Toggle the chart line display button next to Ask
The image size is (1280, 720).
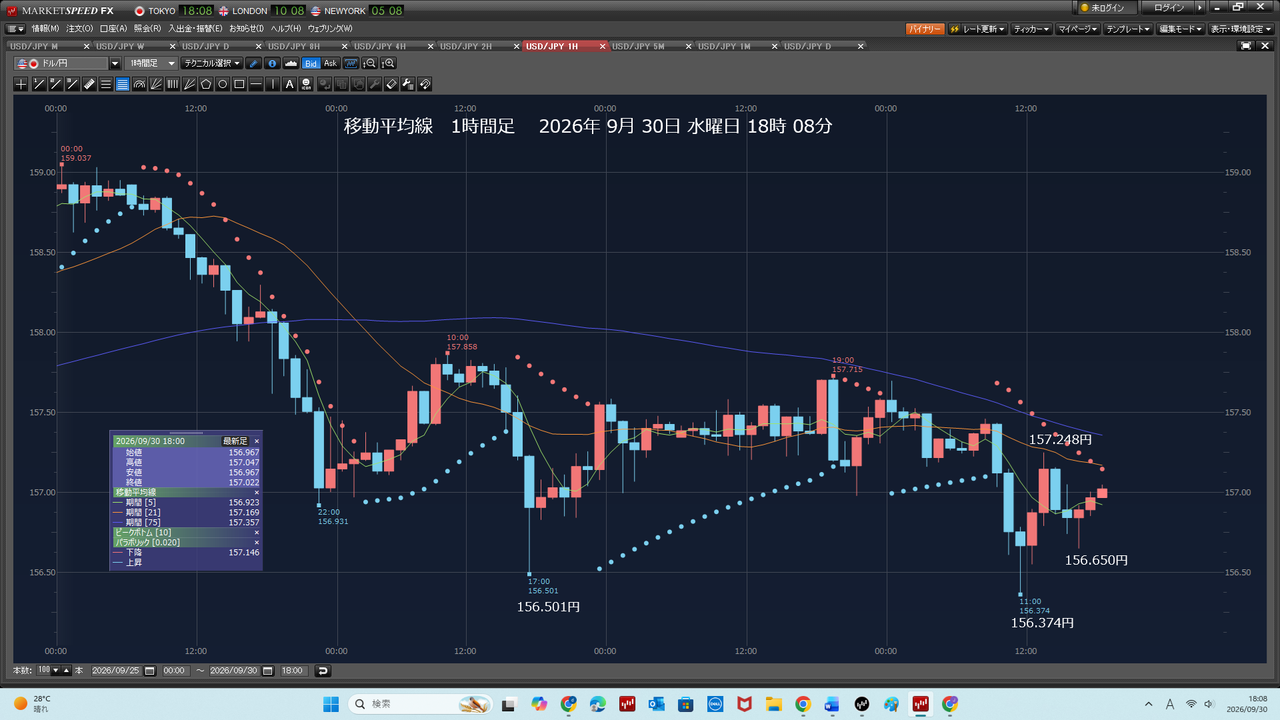pyautogui.click(x=349, y=63)
